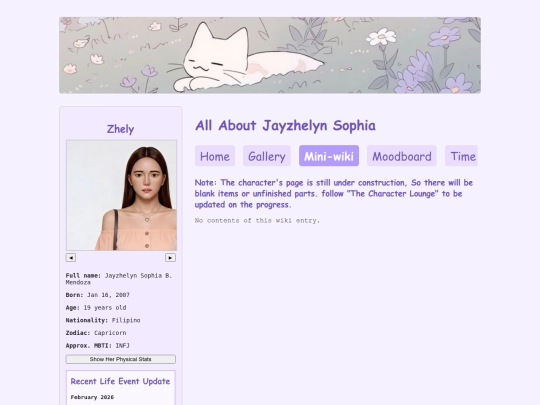Click the All About Jayzhelyn Sophia heading
This screenshot has width=540, height=405.
point(285,125)
